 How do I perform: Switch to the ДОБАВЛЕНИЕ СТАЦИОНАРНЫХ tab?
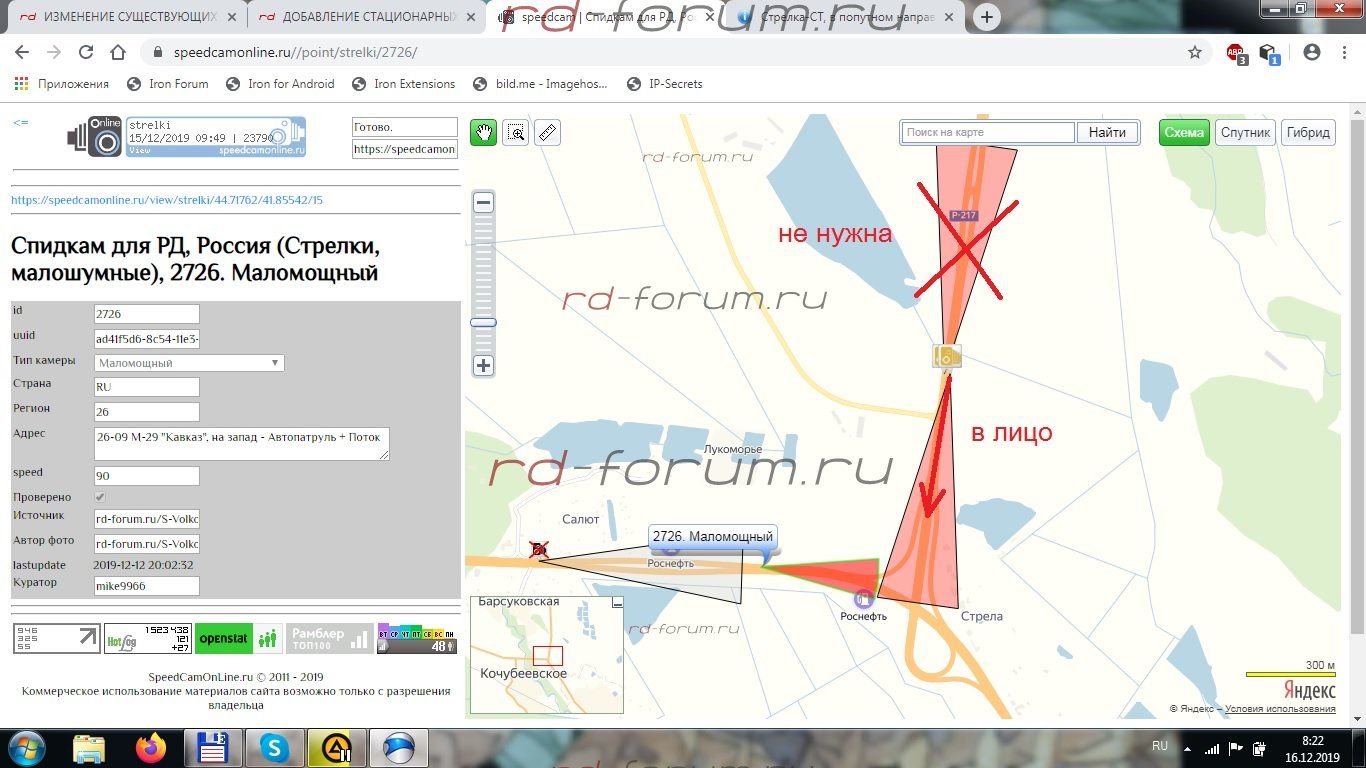[x=360, y=17]
